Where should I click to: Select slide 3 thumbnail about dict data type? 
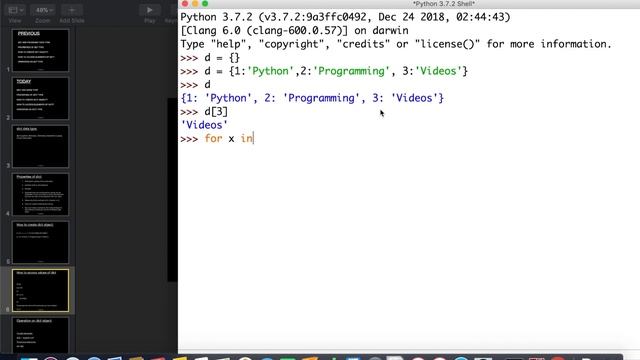coord(40,146)
